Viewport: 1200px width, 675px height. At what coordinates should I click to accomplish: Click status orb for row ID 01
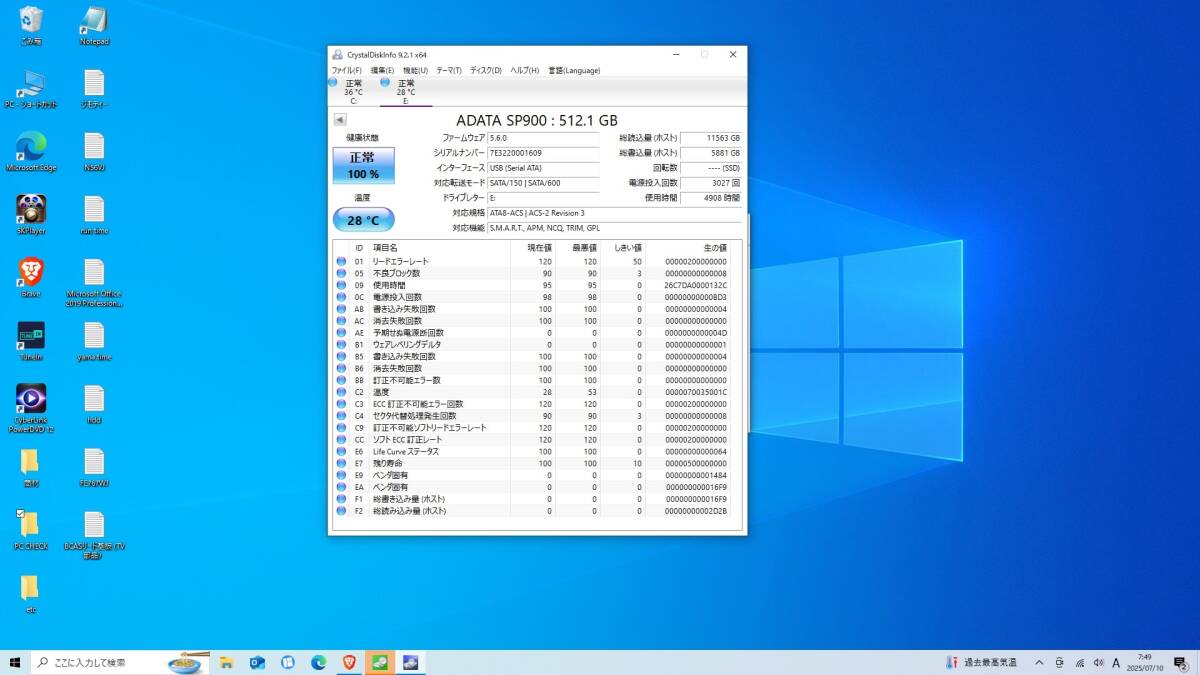point(341,261)
